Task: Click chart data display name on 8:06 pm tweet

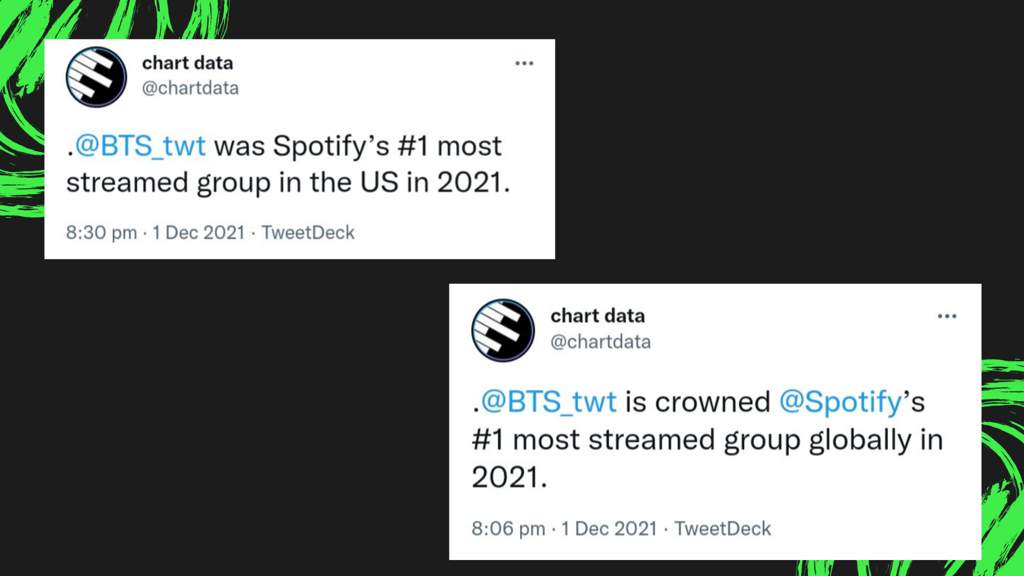Action: (598, 315)
